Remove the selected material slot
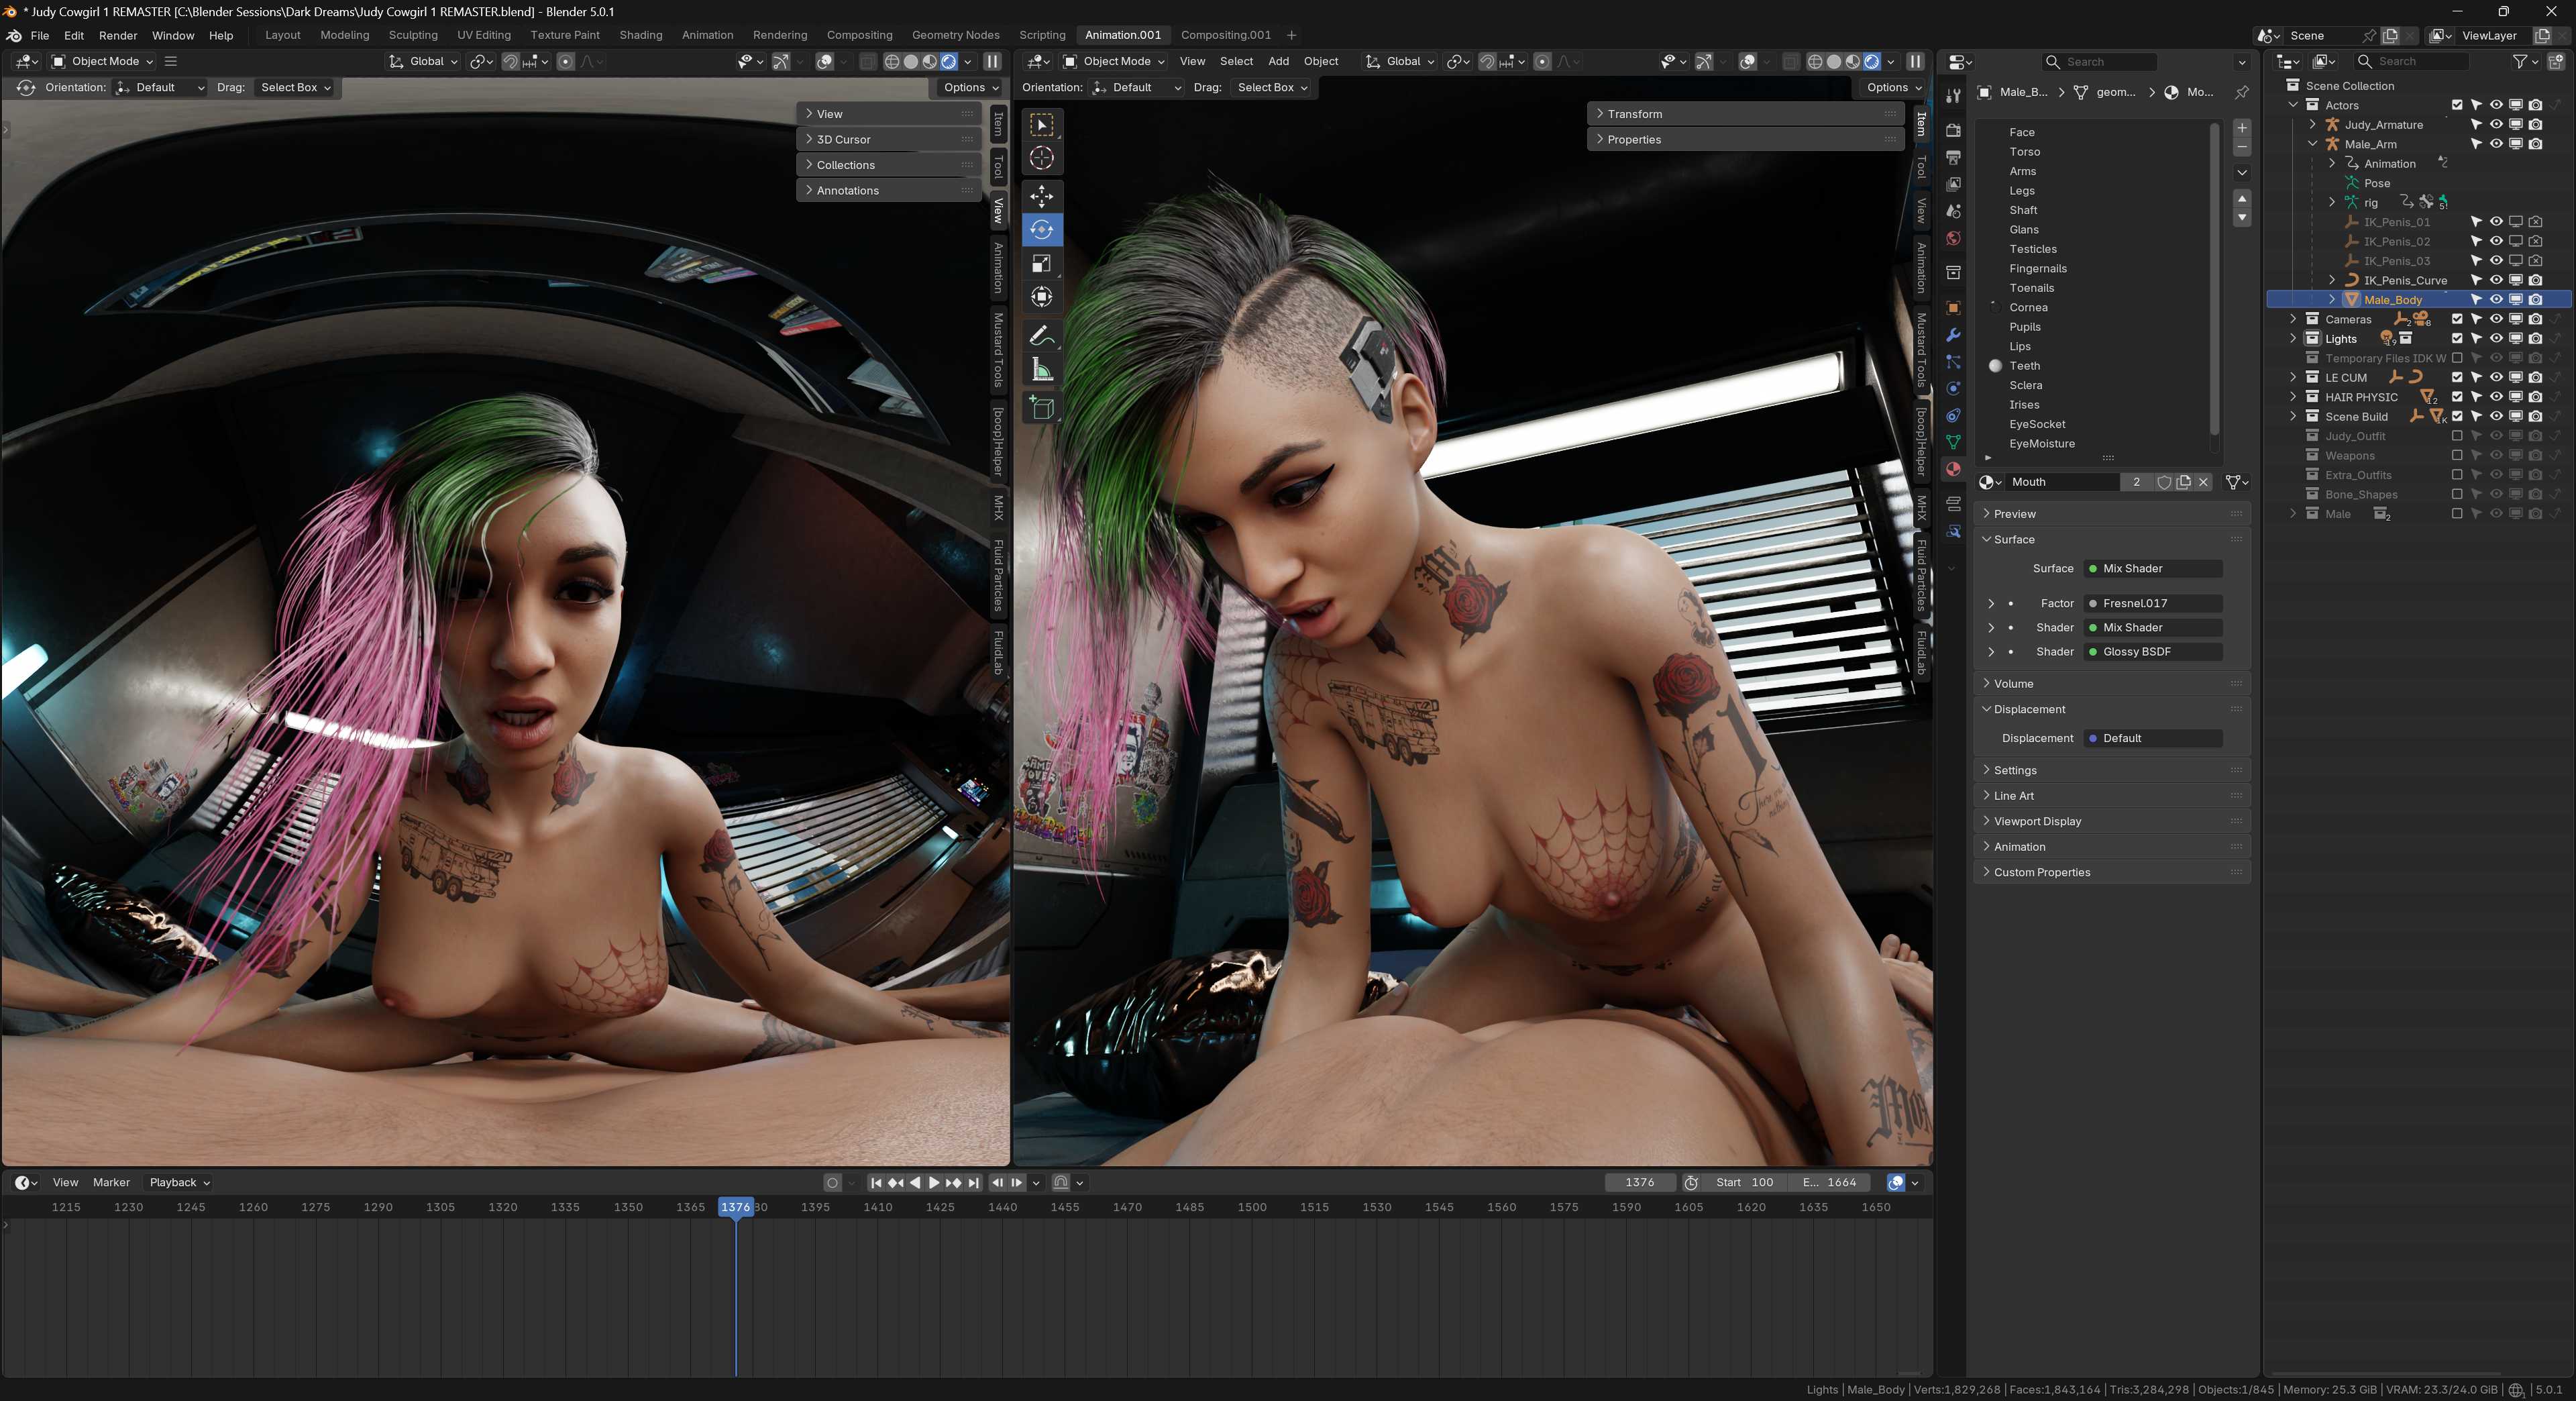 (2242, 147)
